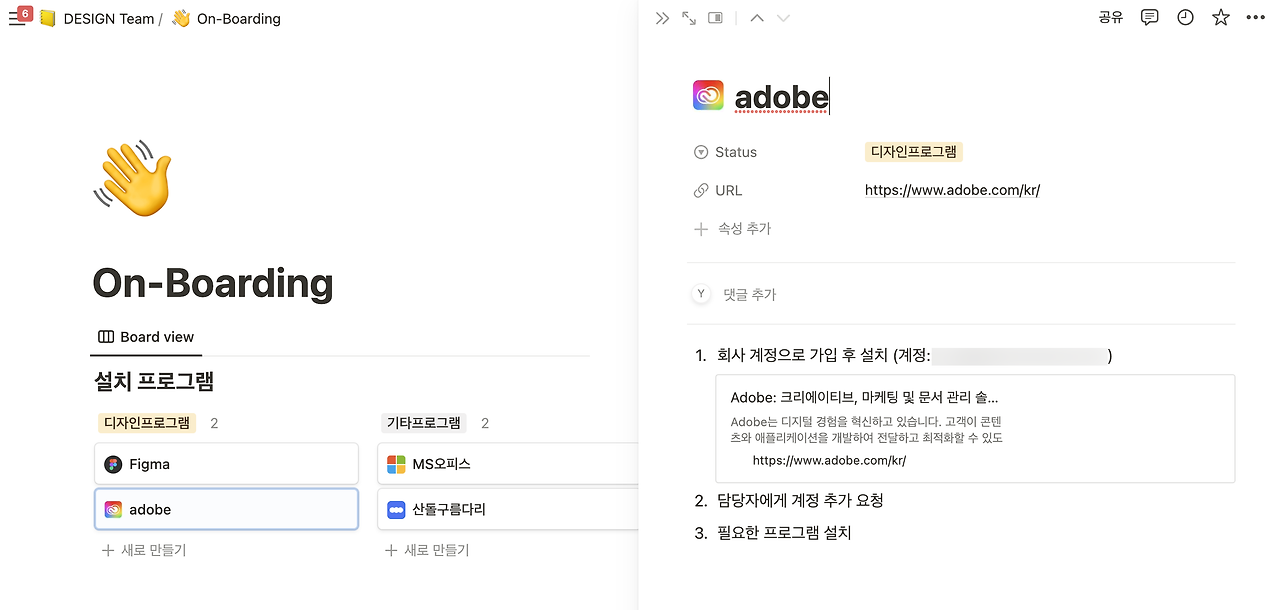Switch peek mode layout icon
1280x610 pixels.
(715, 18)
